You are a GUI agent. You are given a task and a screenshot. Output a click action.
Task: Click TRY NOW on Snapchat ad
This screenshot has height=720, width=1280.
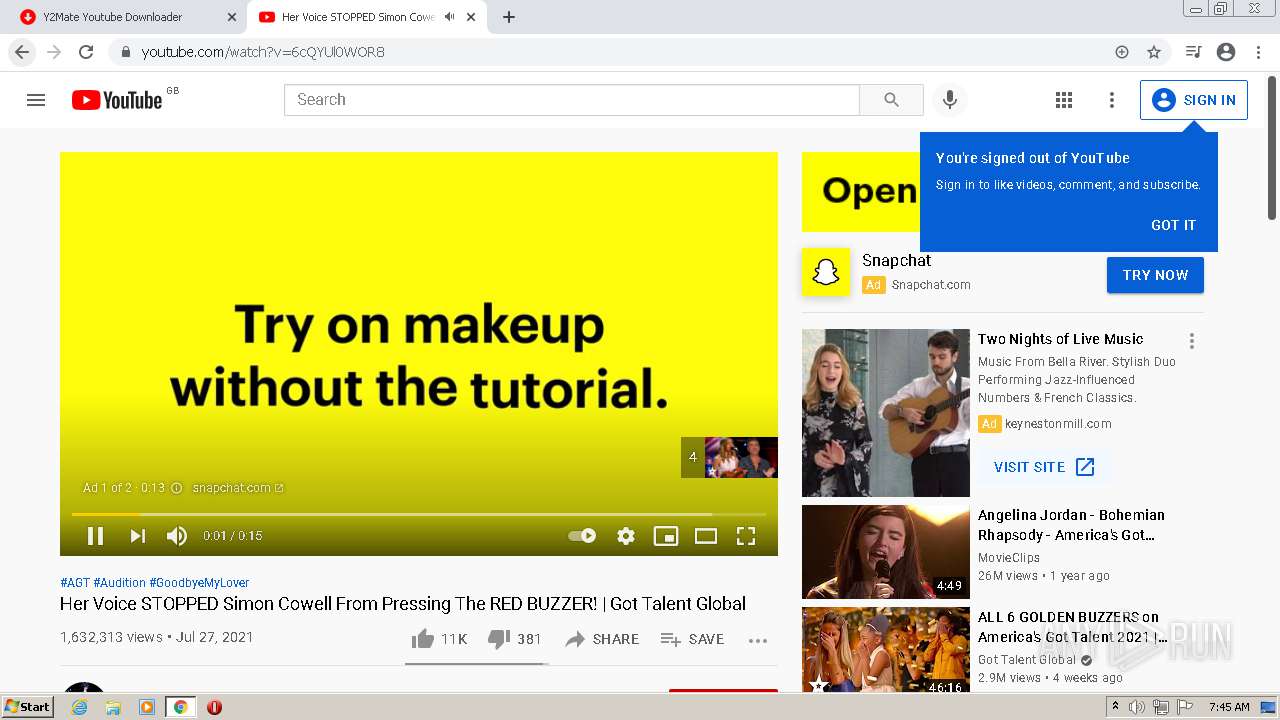[x=1155, y=275]
